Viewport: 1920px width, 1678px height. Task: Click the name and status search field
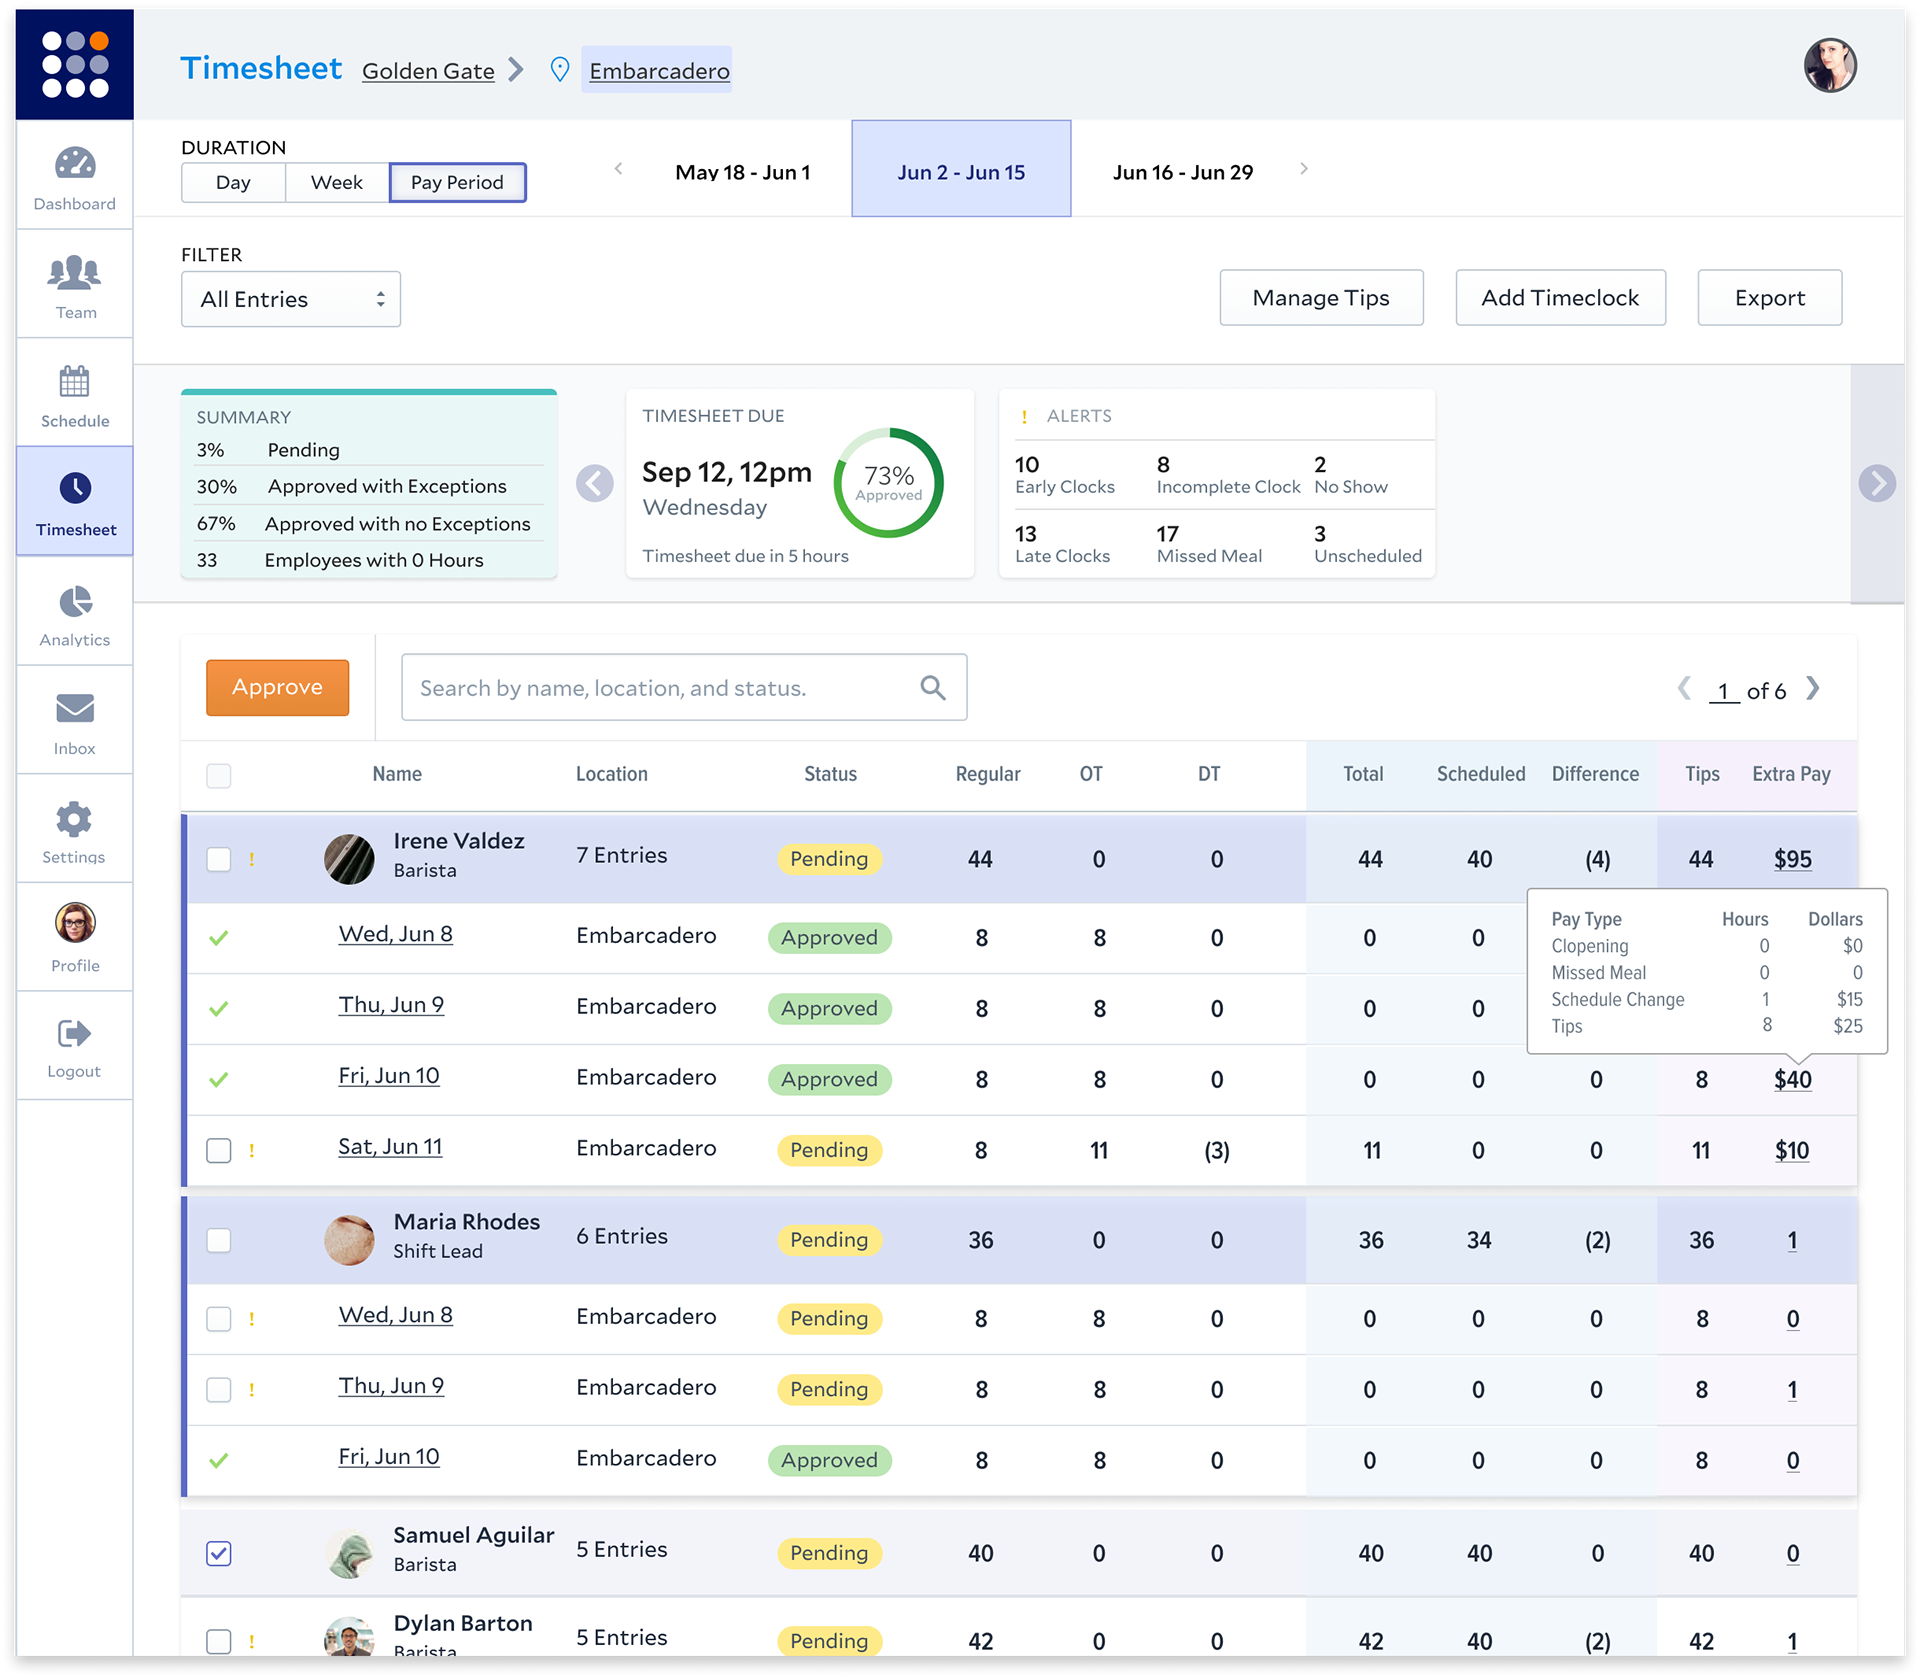coord(660,688)
